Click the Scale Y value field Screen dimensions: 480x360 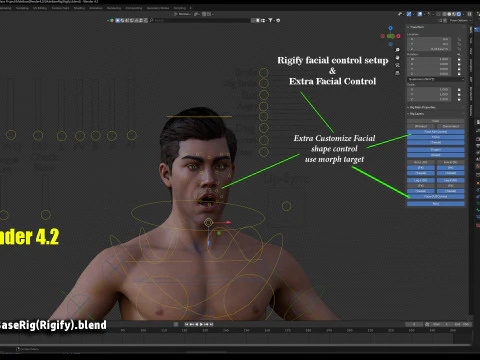(x=429, y=94)
